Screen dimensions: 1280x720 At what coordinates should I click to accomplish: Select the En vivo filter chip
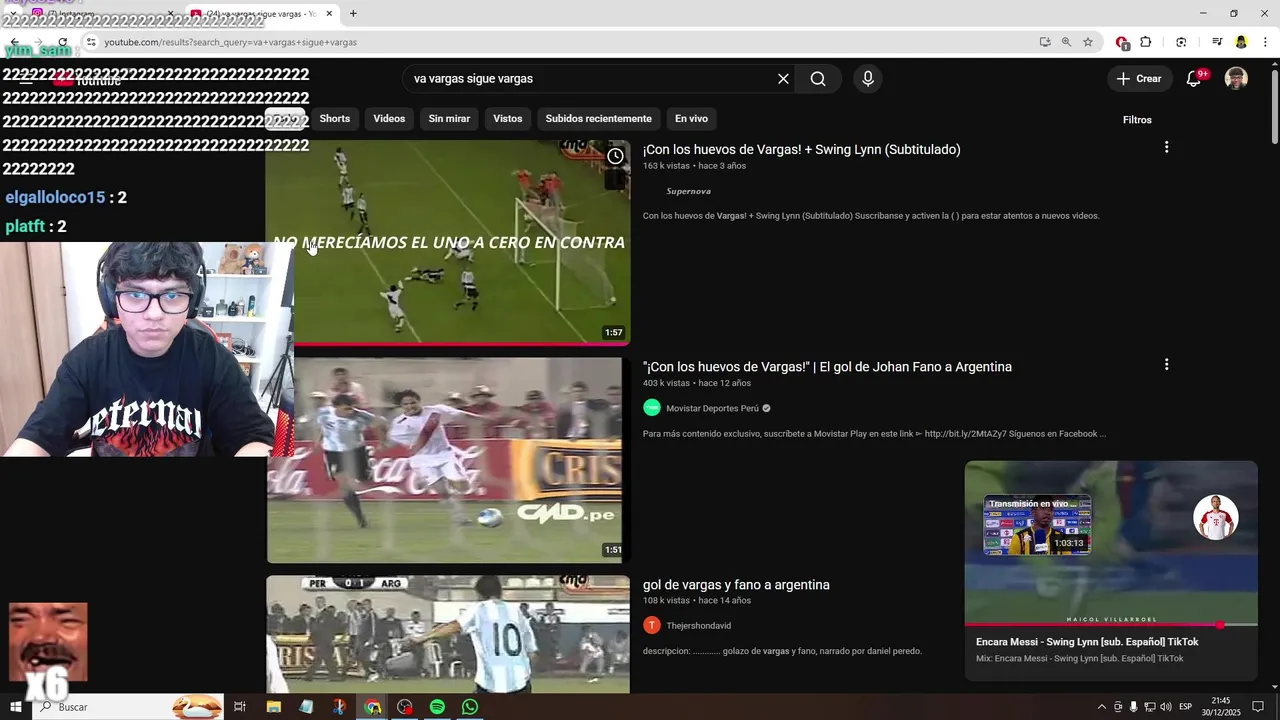691,119
